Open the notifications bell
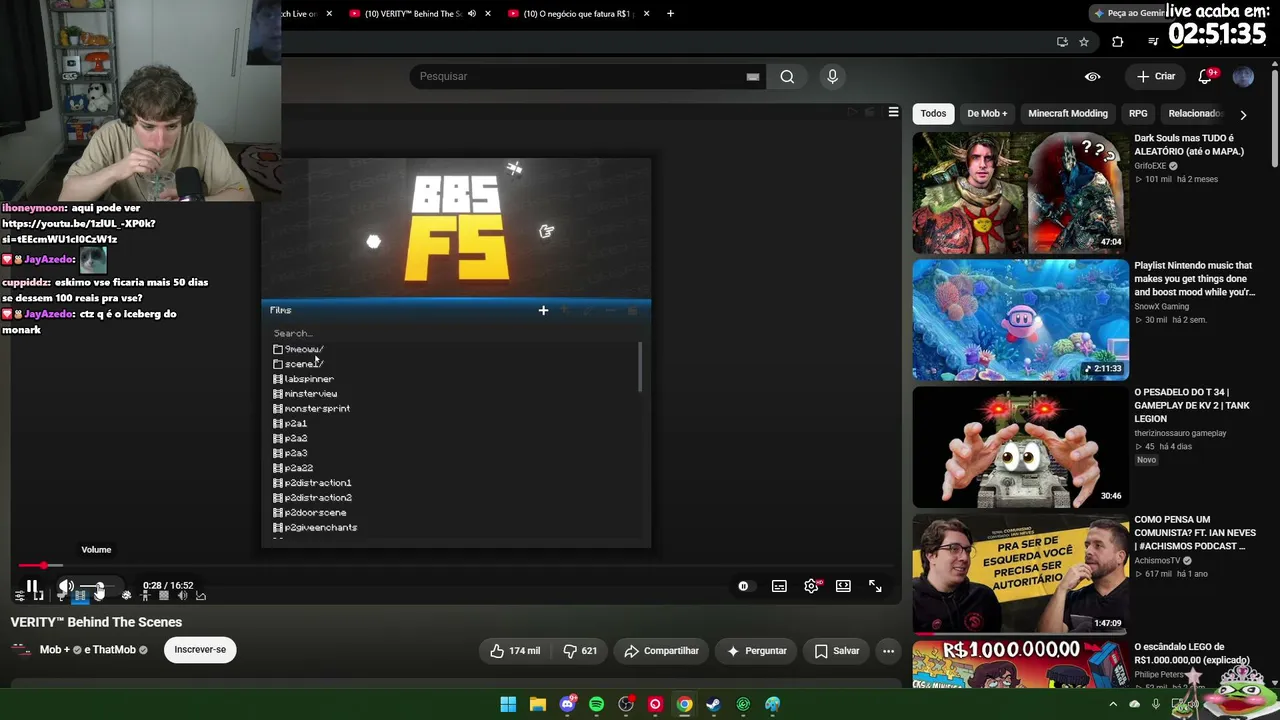Screen dimensions: 1280x720 click(x=1206, y=77)
